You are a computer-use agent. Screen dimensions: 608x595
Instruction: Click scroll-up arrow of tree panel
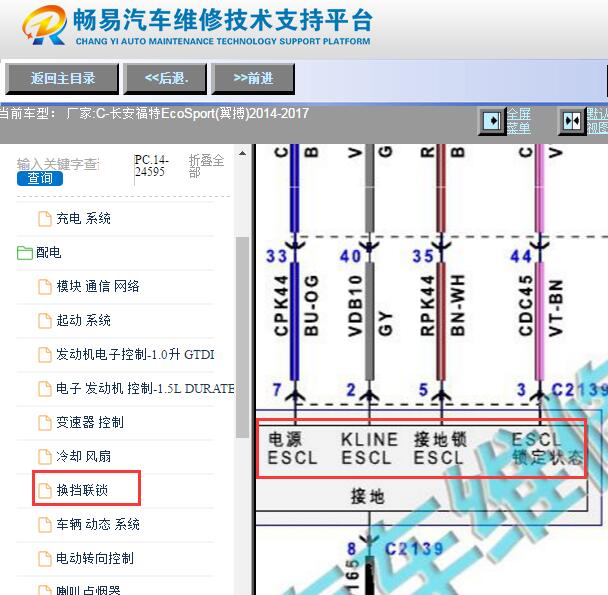click(x=243, y=154)
